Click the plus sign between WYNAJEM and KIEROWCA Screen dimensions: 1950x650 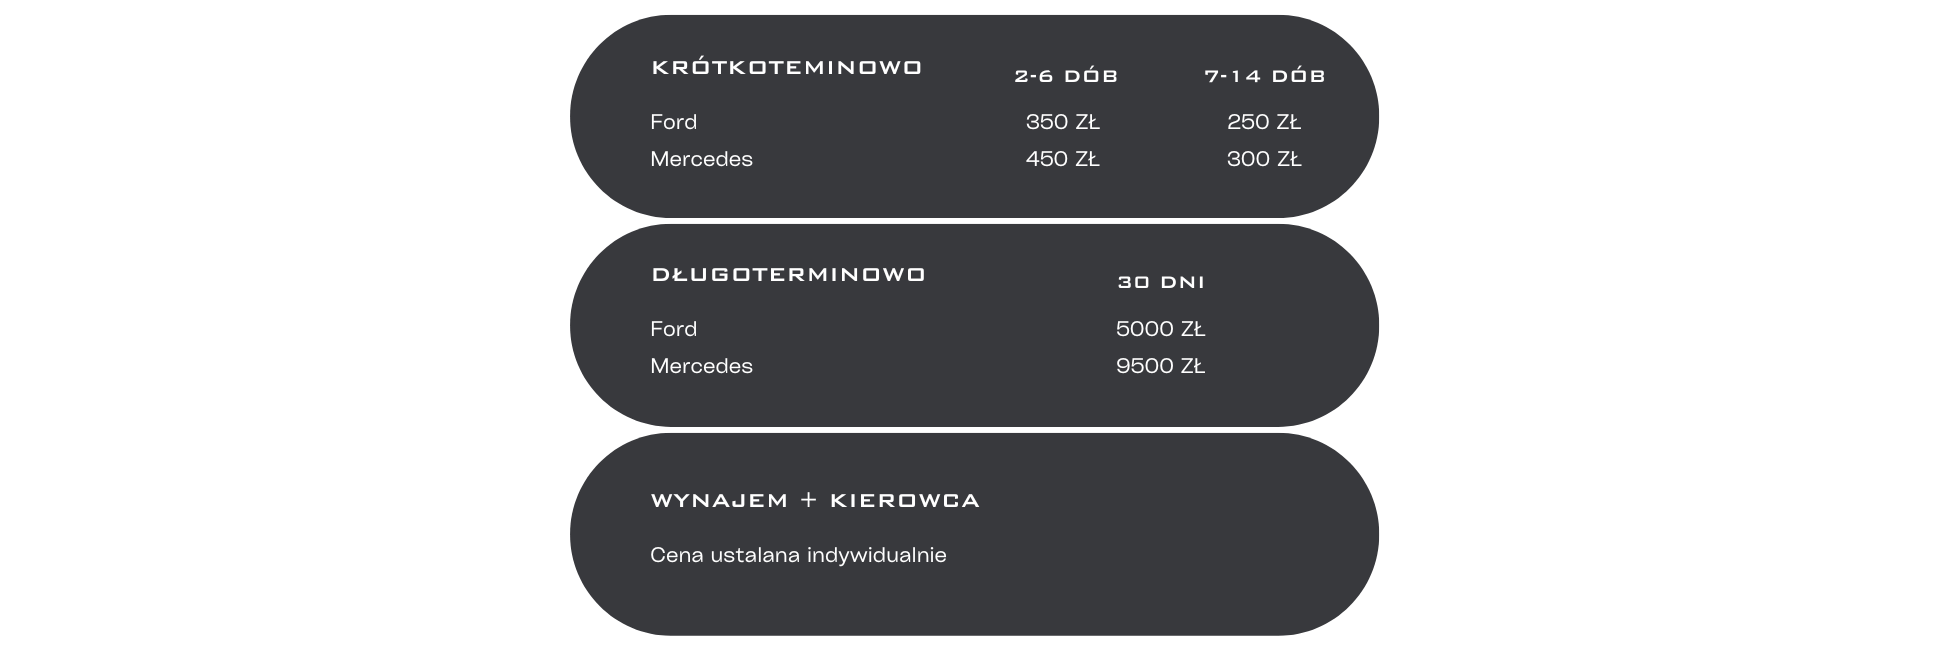(809, 500)
